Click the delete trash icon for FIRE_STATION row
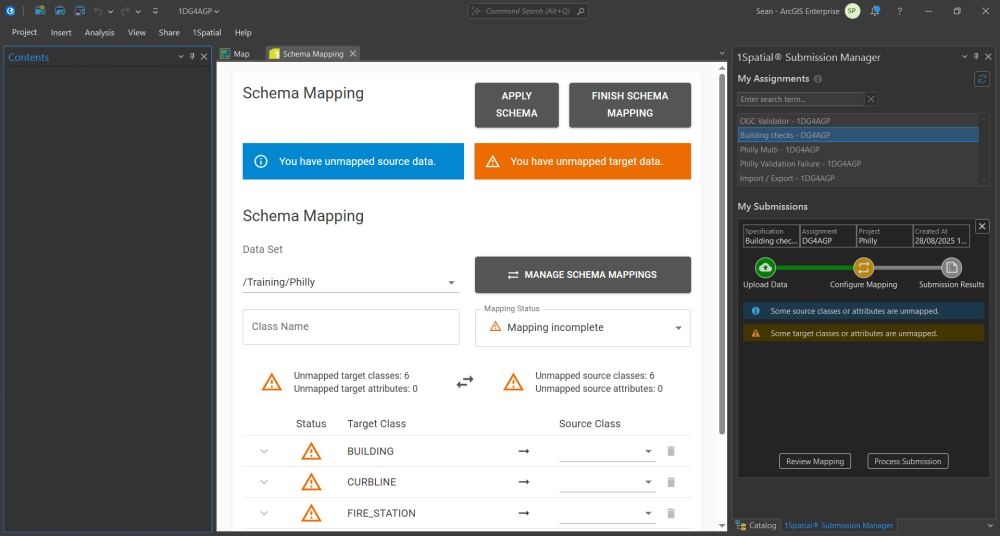Image resolution: width=1000 pixels, height=536 pixels. click(671, 513)
